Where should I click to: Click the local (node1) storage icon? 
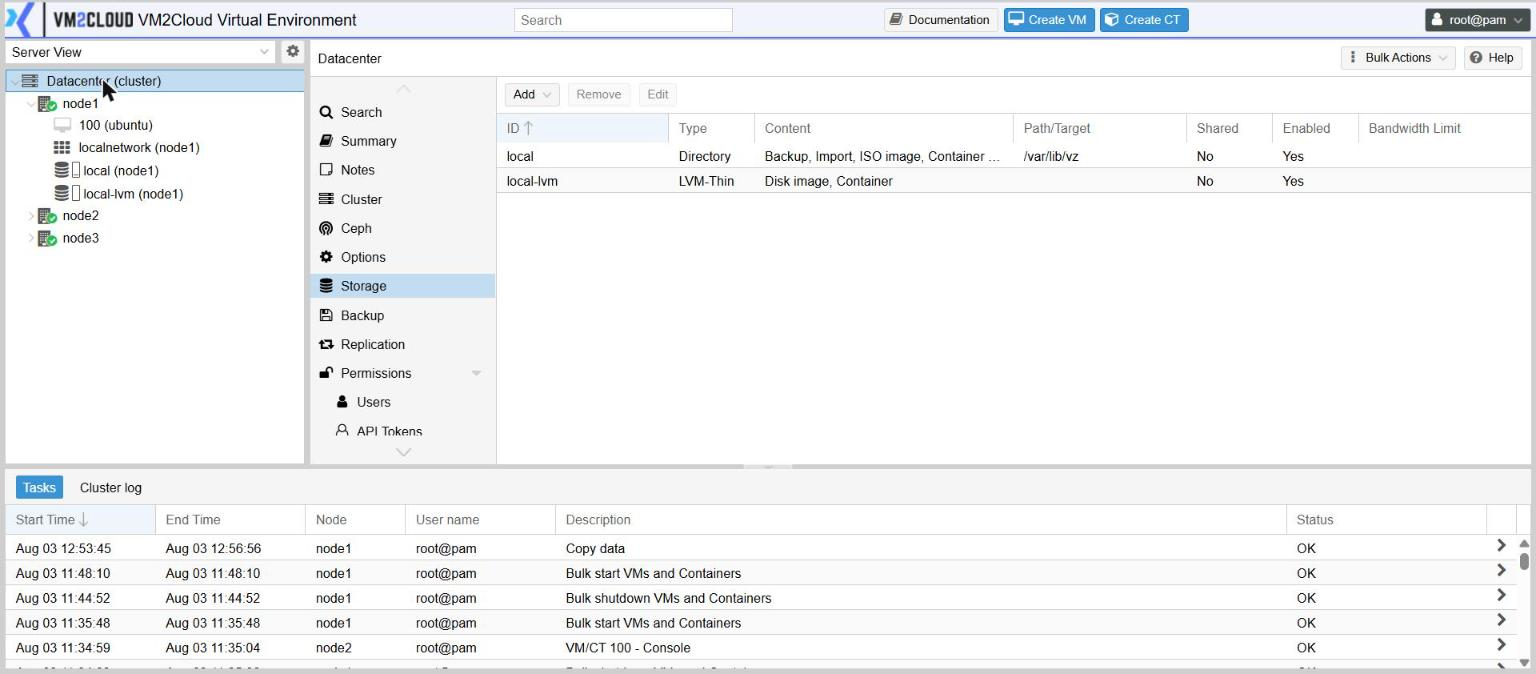(x=66, y=170)
